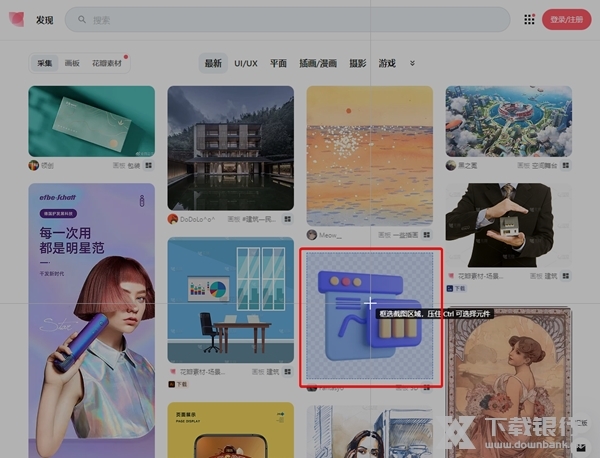The image size is (600, 458).
Task: Focus the 搜索 search box
Action: coord(287,19)
